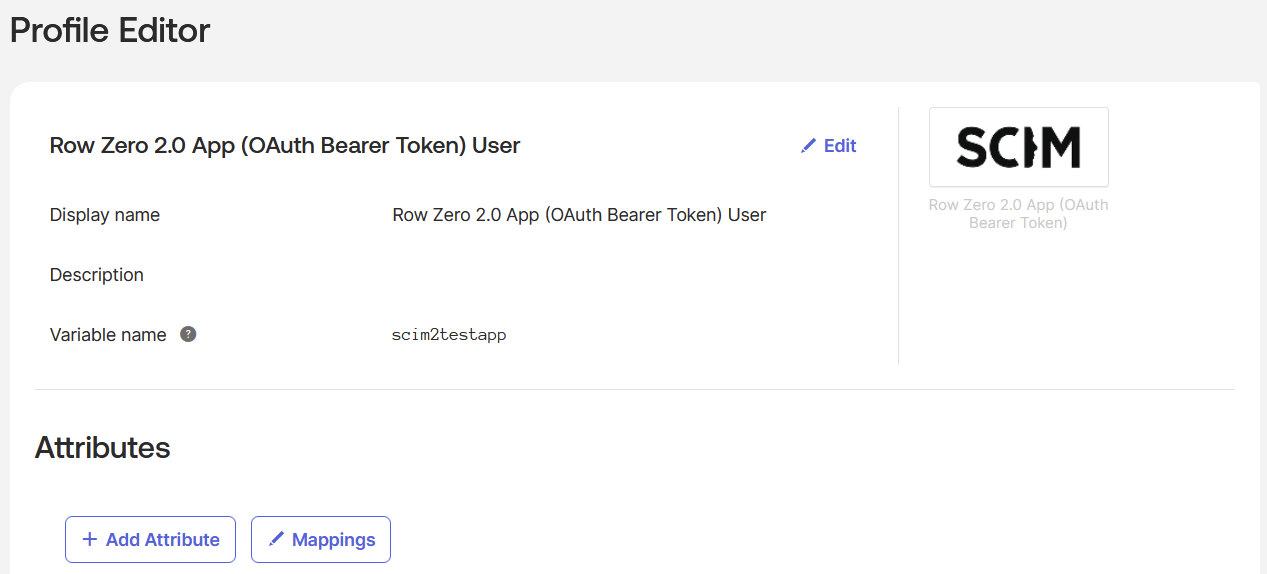The image size is (1267, 574).
Task: Click the Variable name label
Action: pyautogui.click(x=108, y=335)
